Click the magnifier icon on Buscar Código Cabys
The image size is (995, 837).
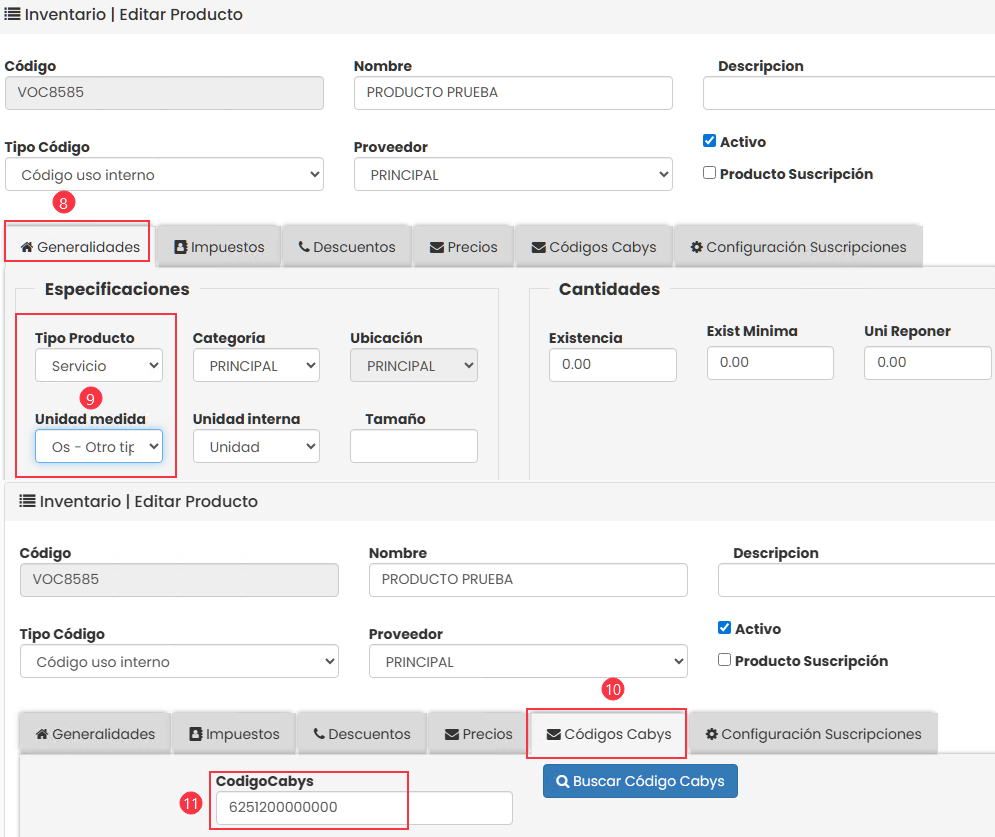(x=562, y=781)
